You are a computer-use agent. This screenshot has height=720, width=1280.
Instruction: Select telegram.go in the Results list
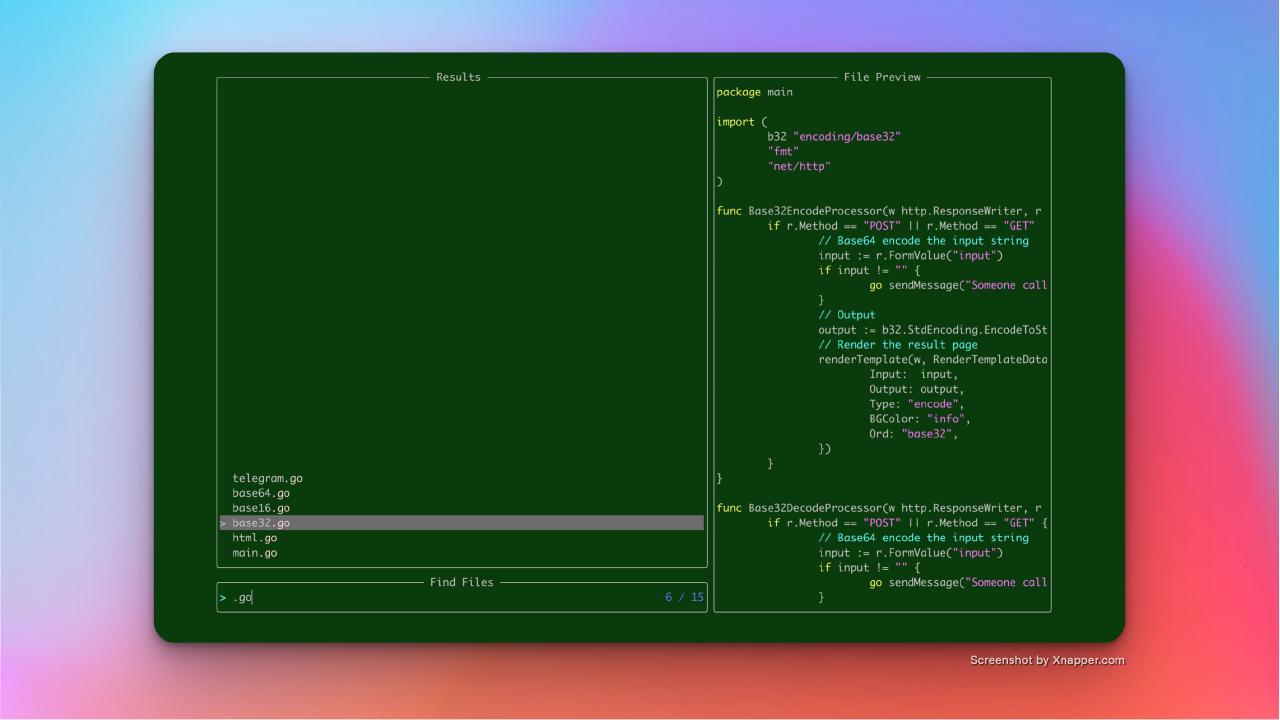pos(267,478)
